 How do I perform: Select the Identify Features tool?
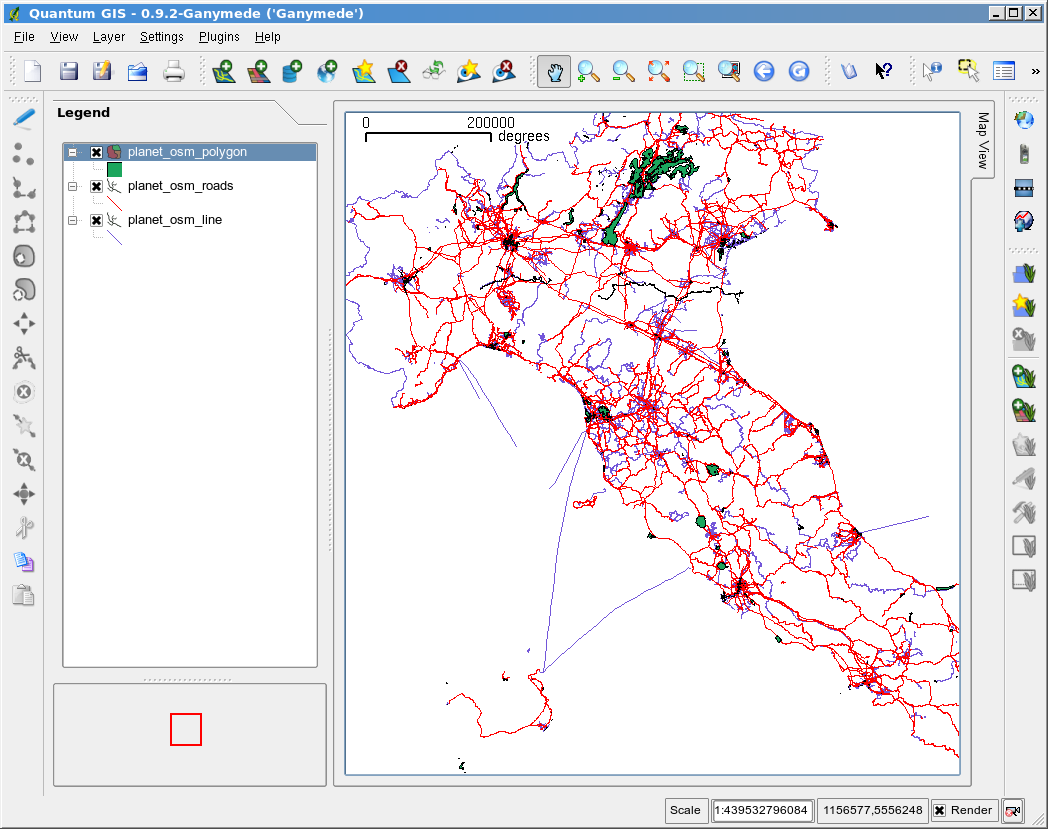(932, 71)
